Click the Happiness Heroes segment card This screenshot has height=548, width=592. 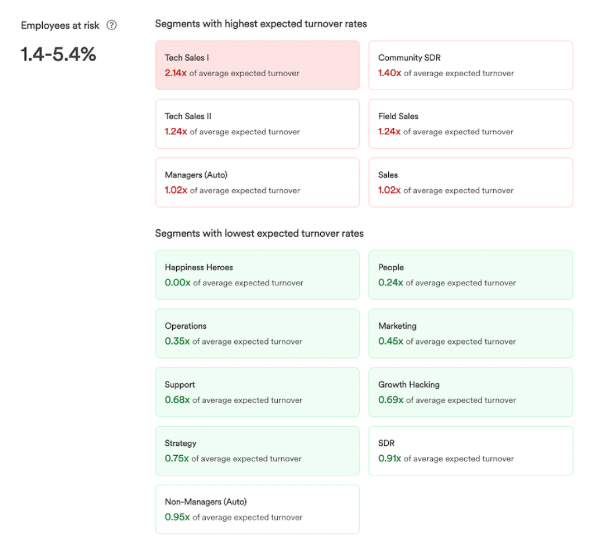[x=257, y=275]
